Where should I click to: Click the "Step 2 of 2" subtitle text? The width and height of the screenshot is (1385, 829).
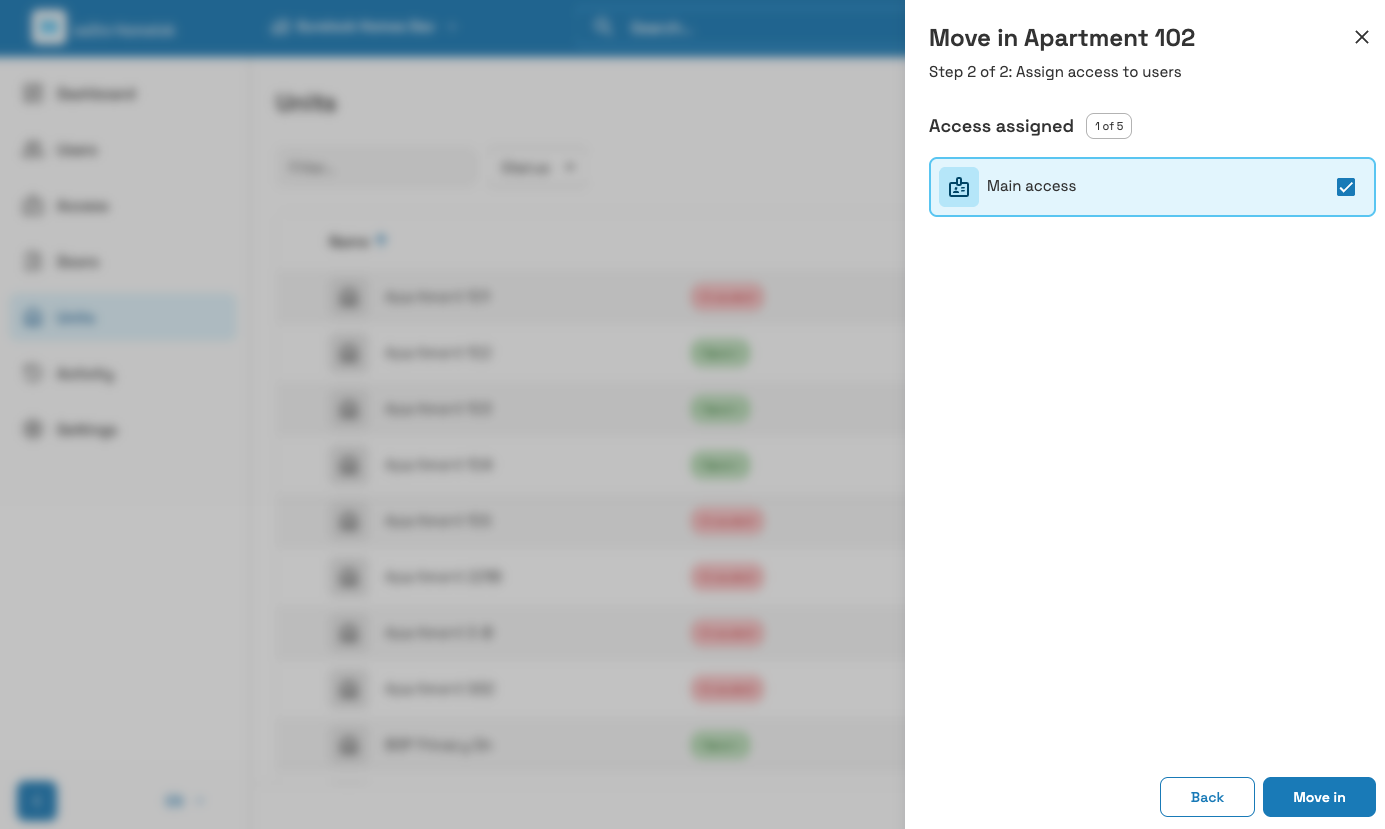pos(1055,72)
